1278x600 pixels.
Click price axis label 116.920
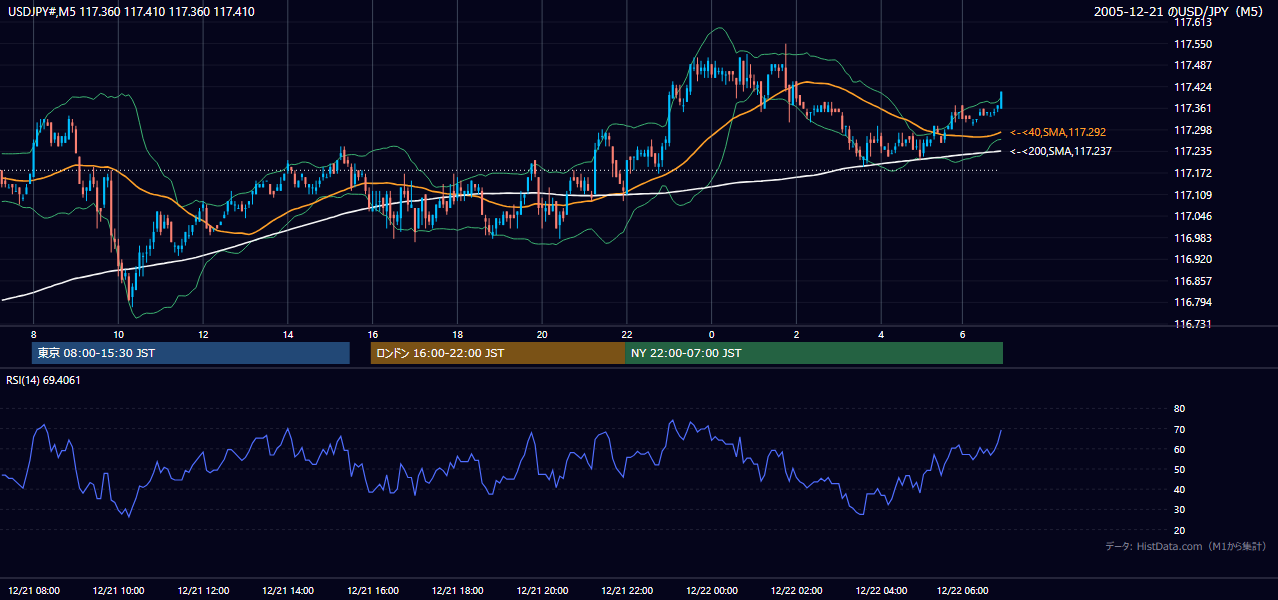click(1191, 259)
